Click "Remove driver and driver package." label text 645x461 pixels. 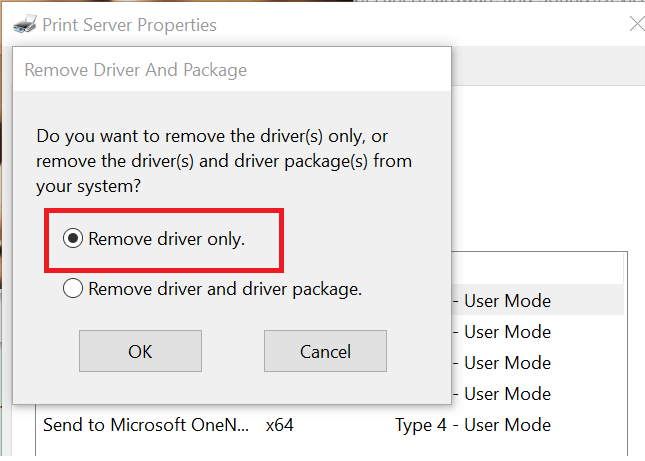pos(225,289)
